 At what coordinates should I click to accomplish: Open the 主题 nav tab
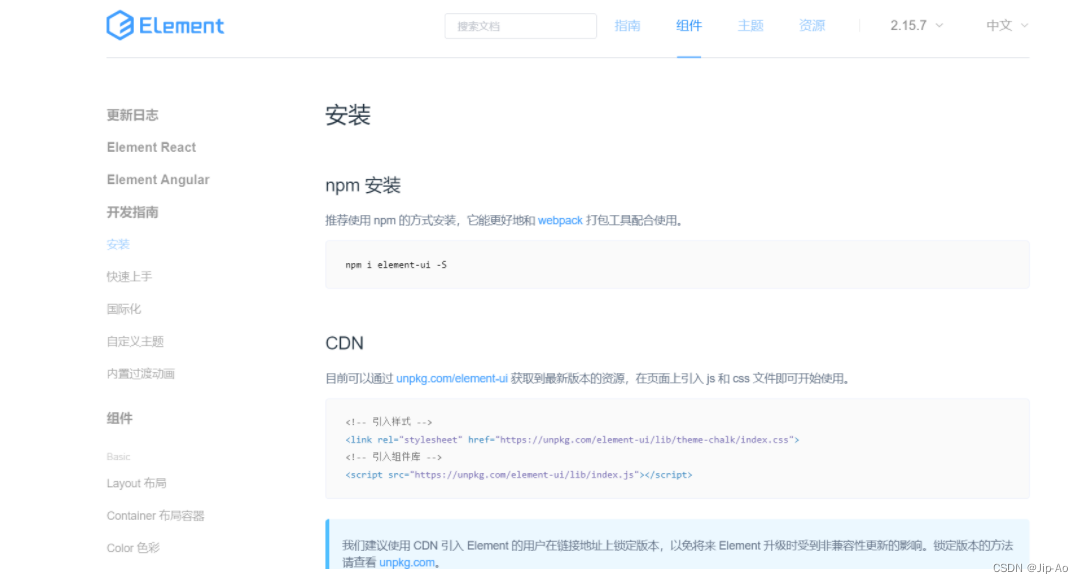click(x=750, y=26)
